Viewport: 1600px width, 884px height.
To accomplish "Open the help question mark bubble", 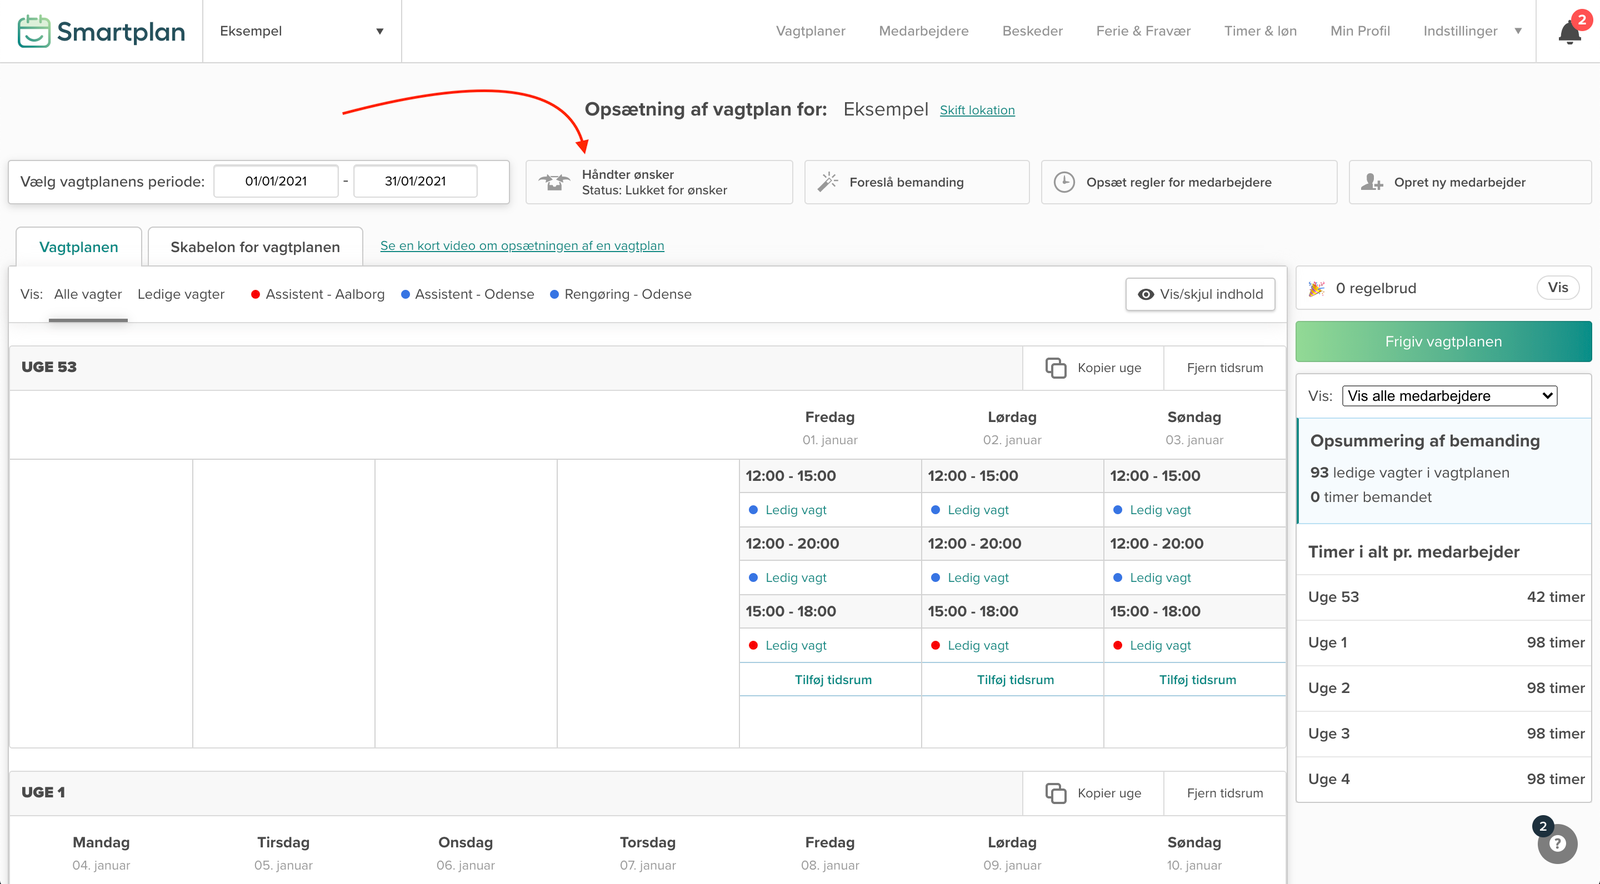I will 1557,843.
